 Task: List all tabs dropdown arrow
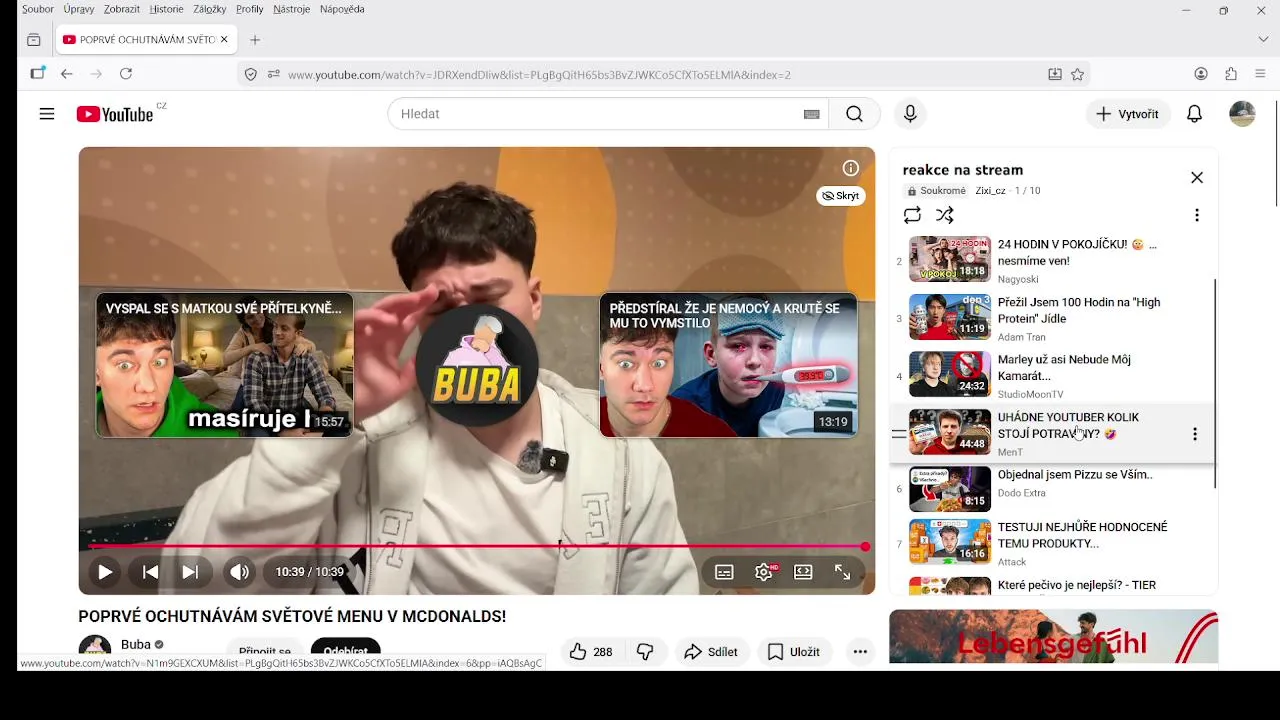[x=1263, y=40]
